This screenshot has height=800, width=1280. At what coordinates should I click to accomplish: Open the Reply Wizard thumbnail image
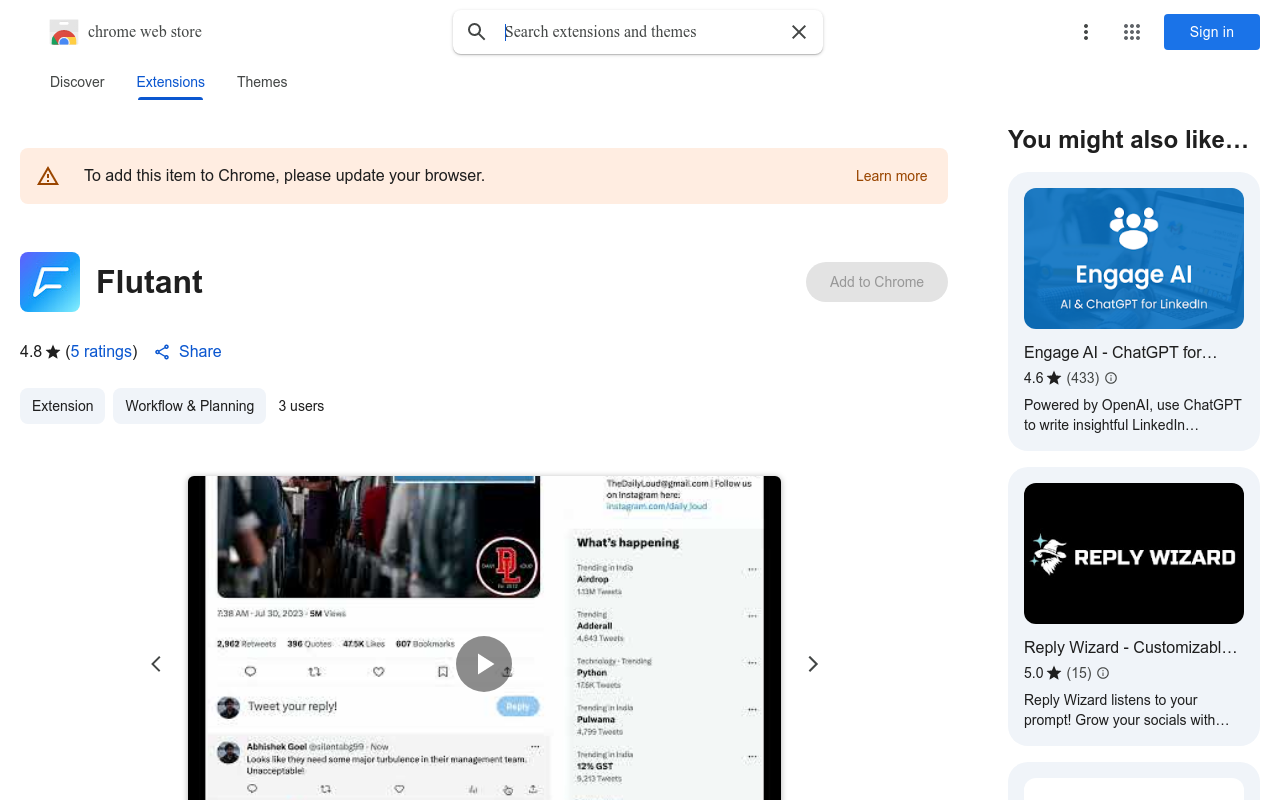click(1134, 553)
